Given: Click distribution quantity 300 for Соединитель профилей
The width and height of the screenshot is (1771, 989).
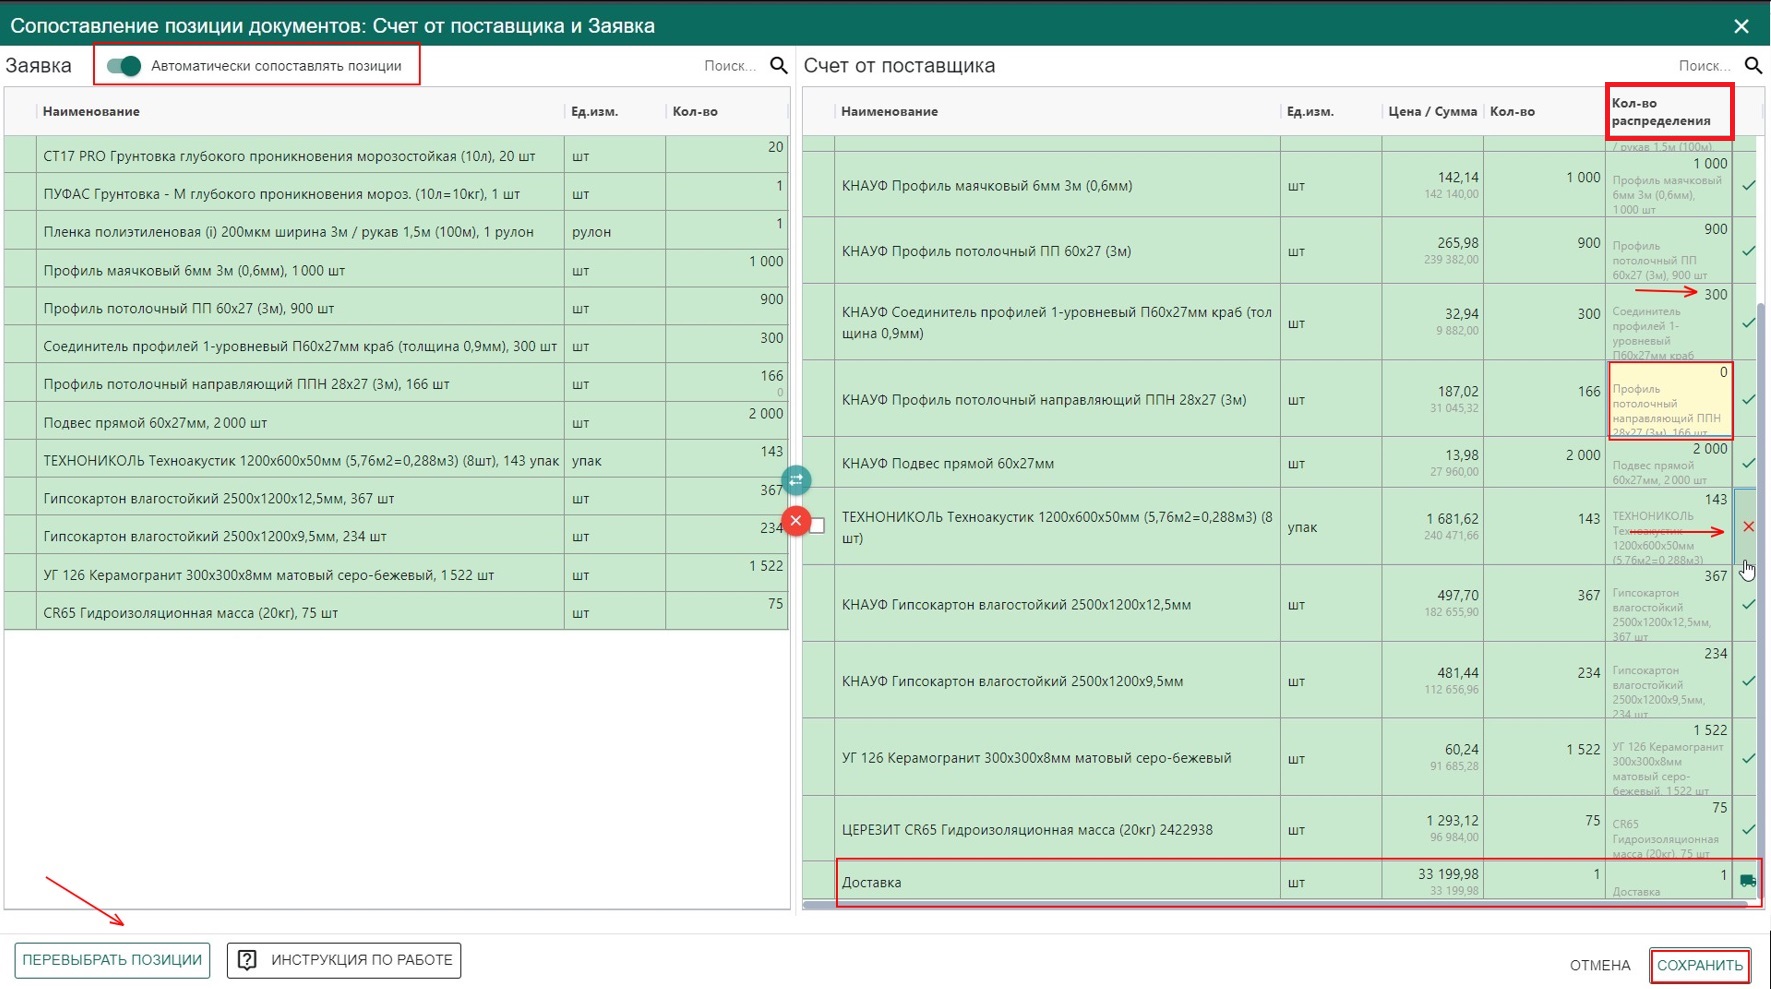Looking at the screenshot, I should tap(1715, 294).
